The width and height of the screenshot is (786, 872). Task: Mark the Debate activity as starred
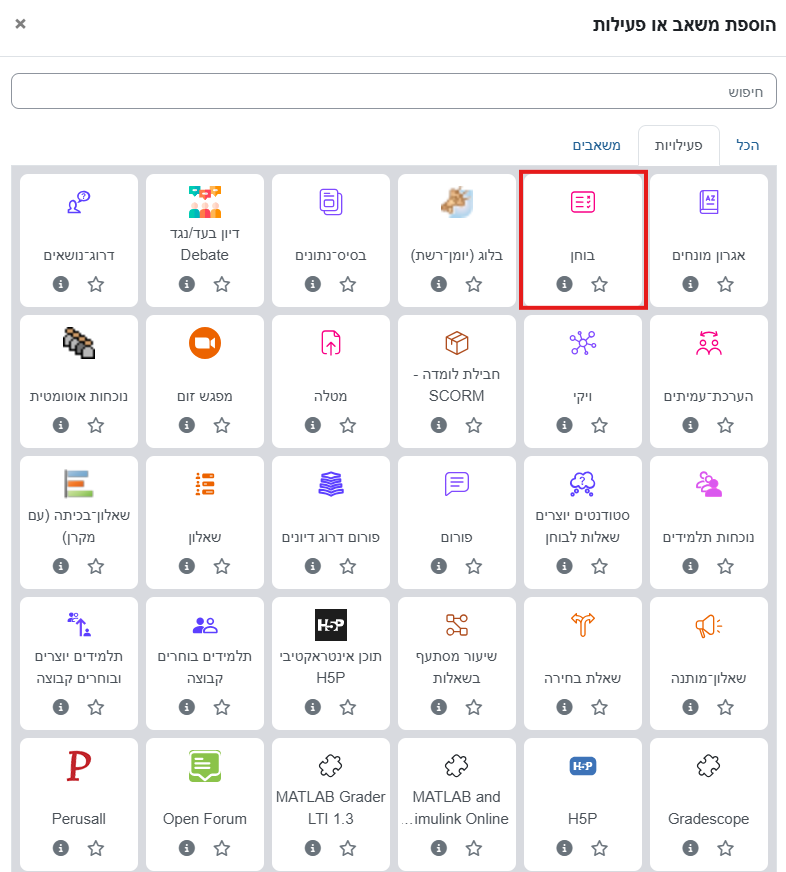[x=222, y=284]
